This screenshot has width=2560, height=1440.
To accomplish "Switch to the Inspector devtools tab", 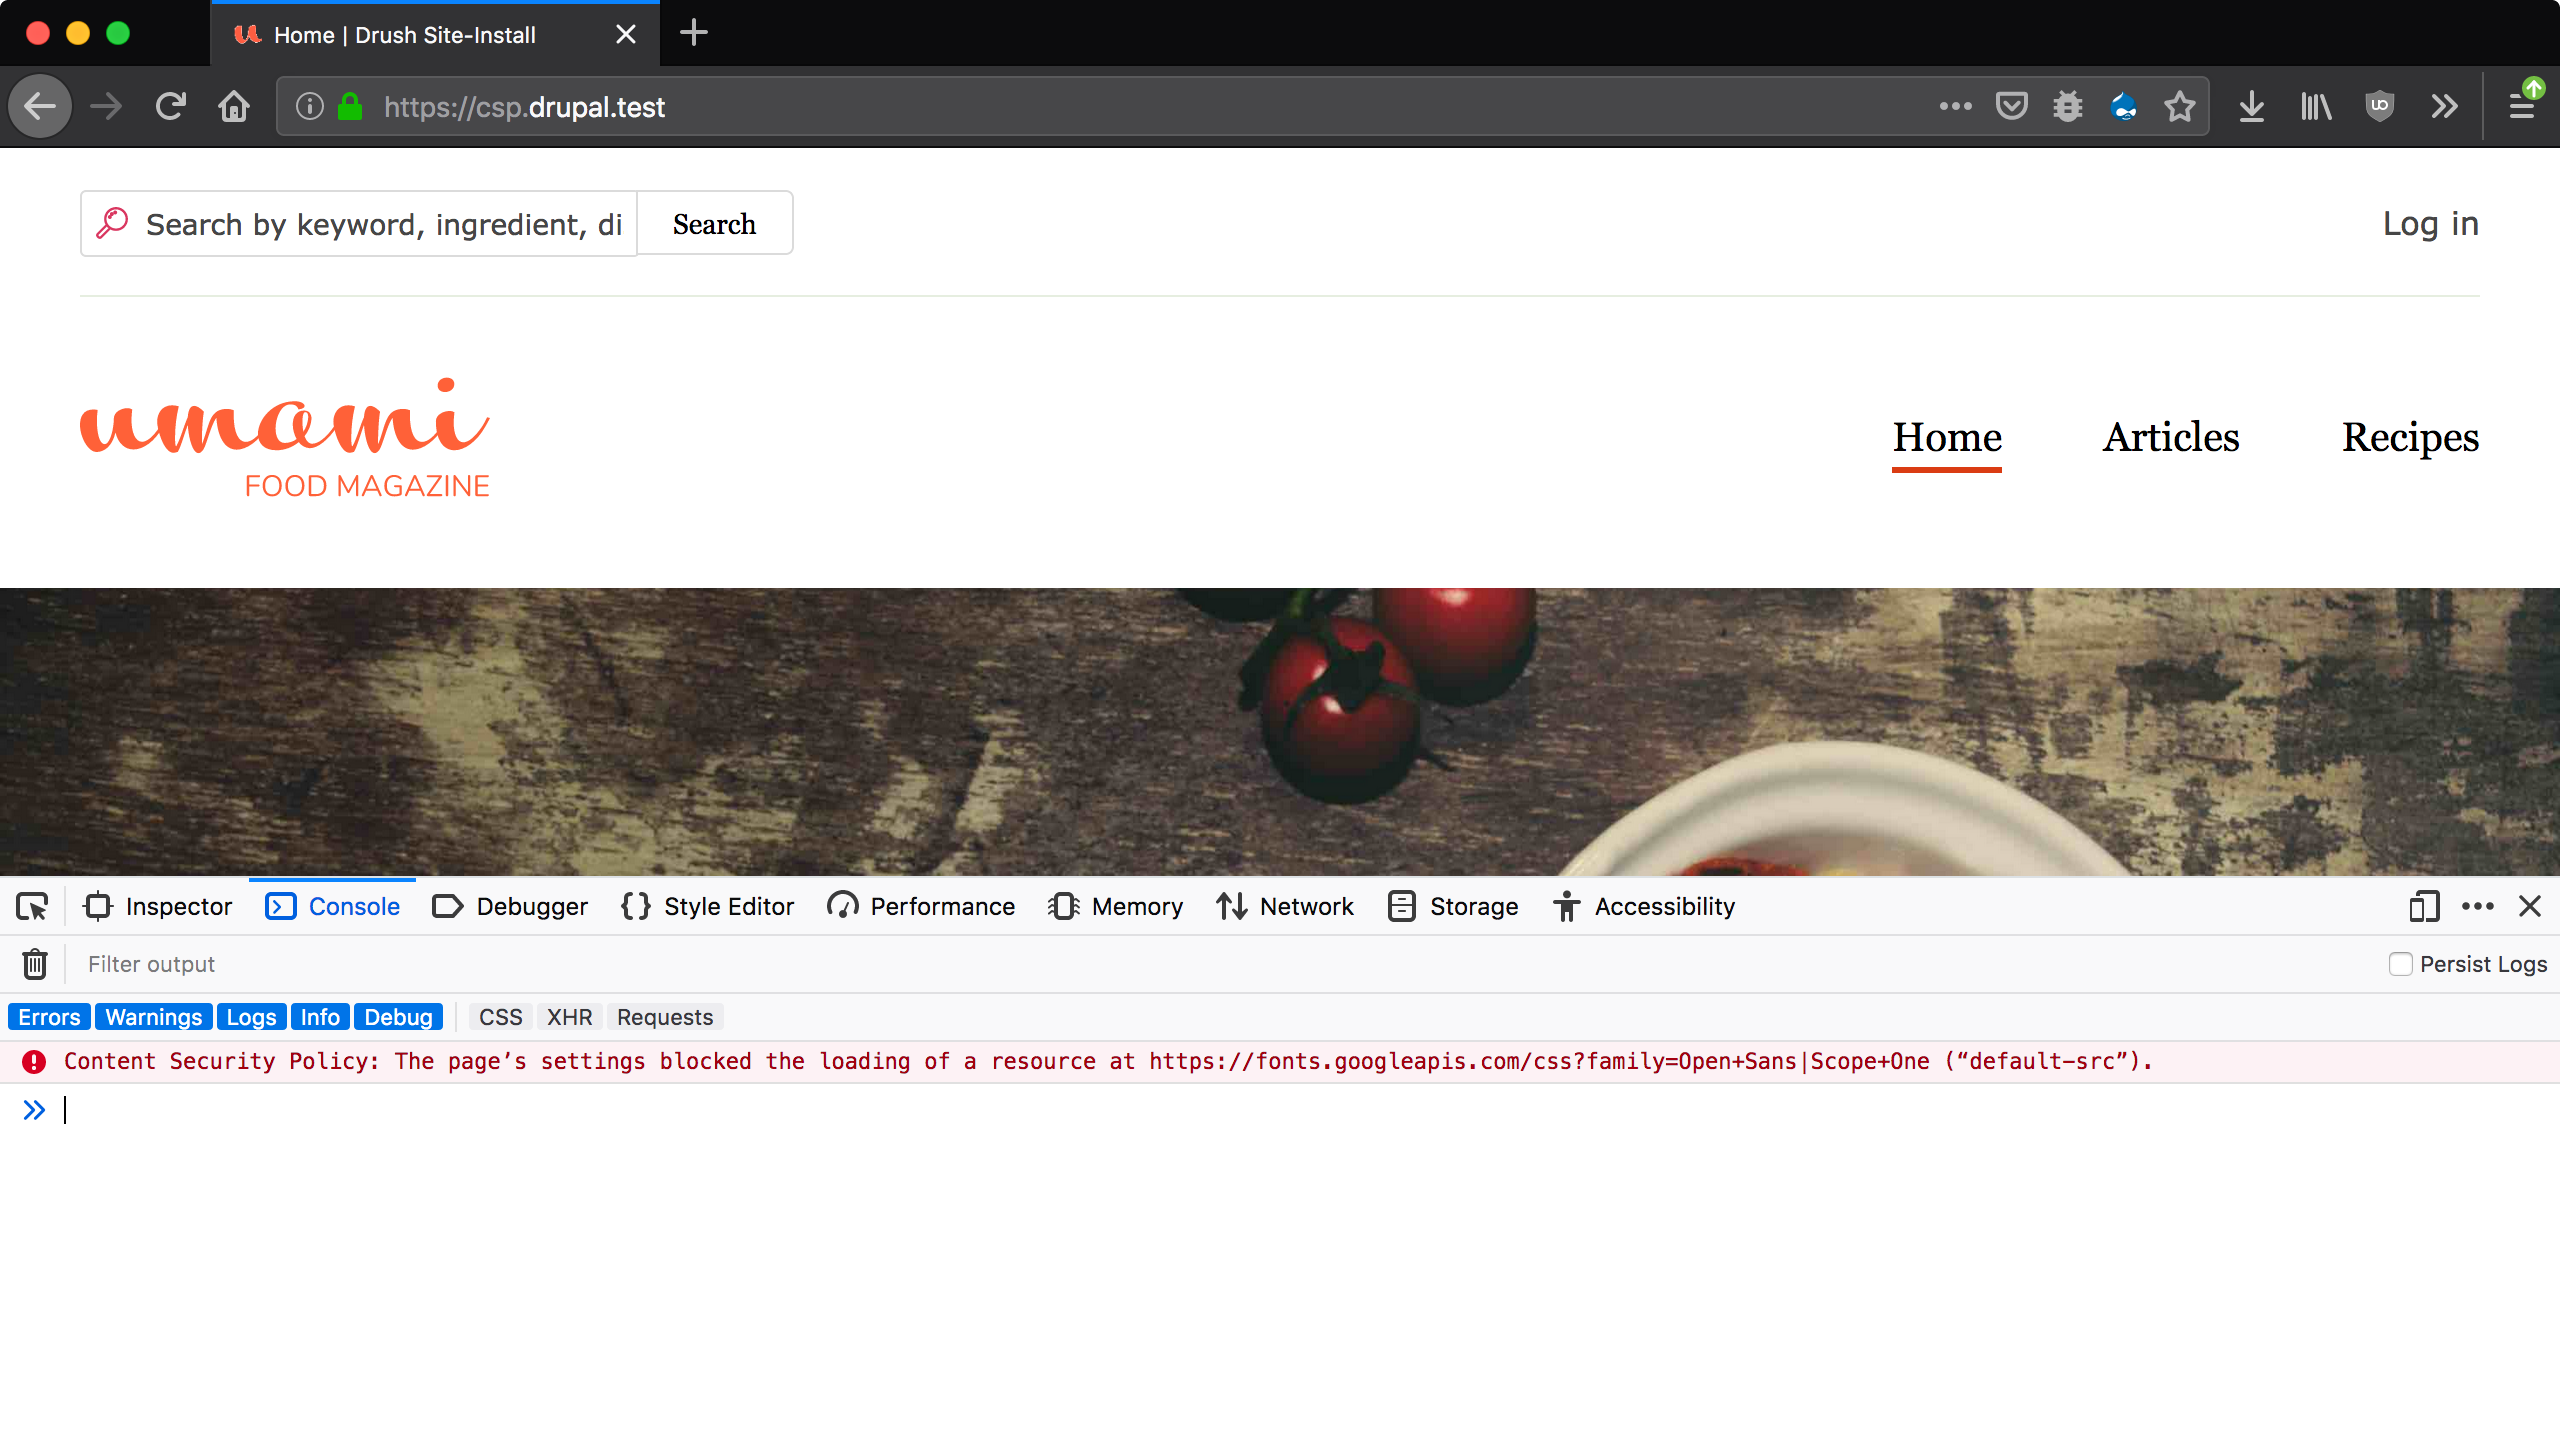I will click(158, 906).
